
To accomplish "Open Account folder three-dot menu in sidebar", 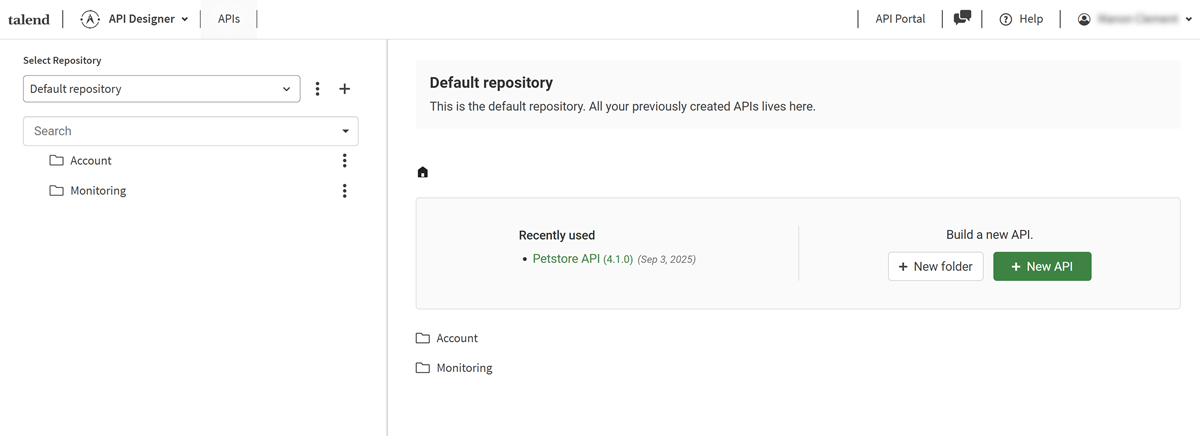I will coord(345,161).
